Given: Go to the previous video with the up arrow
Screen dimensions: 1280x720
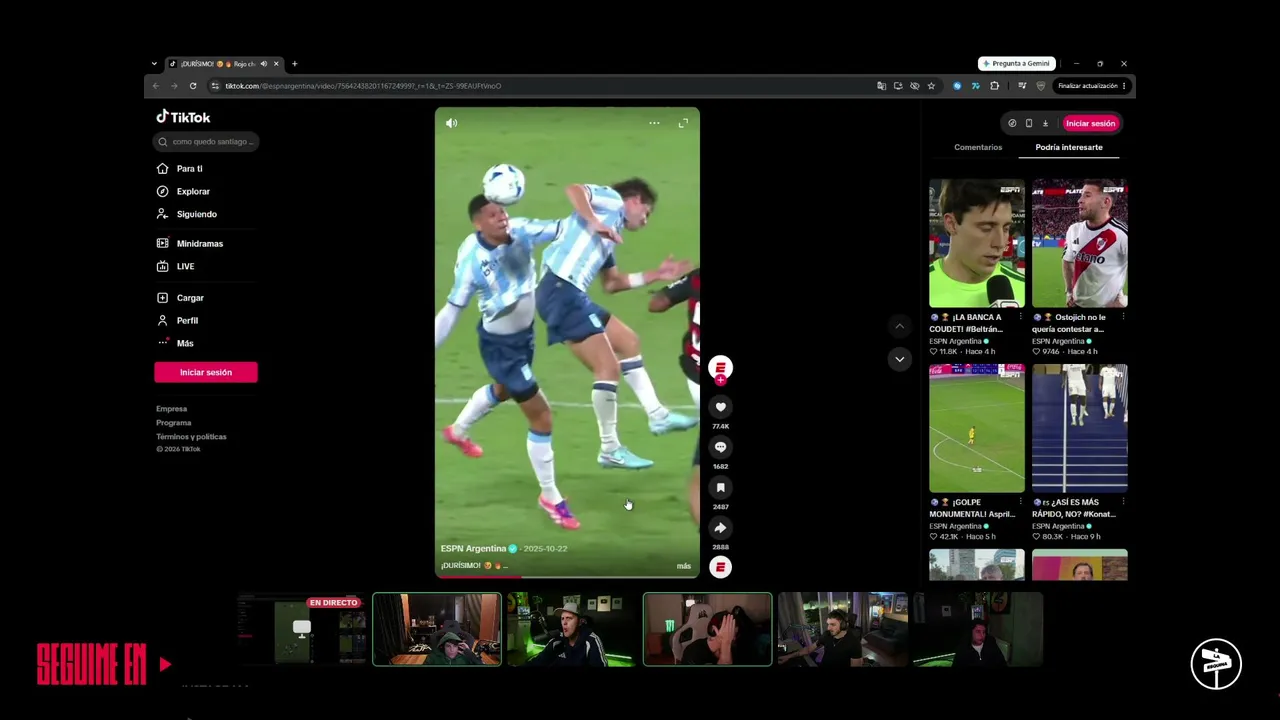Looking at the screenshot, I should pos(899,326).
